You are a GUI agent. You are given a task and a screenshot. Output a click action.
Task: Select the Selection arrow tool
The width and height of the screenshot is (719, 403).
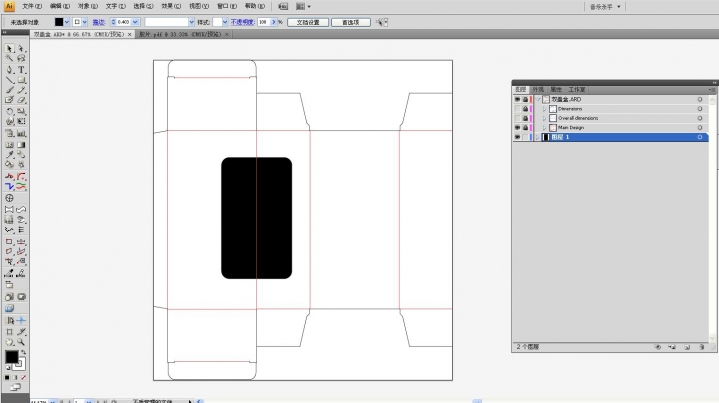[x=9, y=48]
